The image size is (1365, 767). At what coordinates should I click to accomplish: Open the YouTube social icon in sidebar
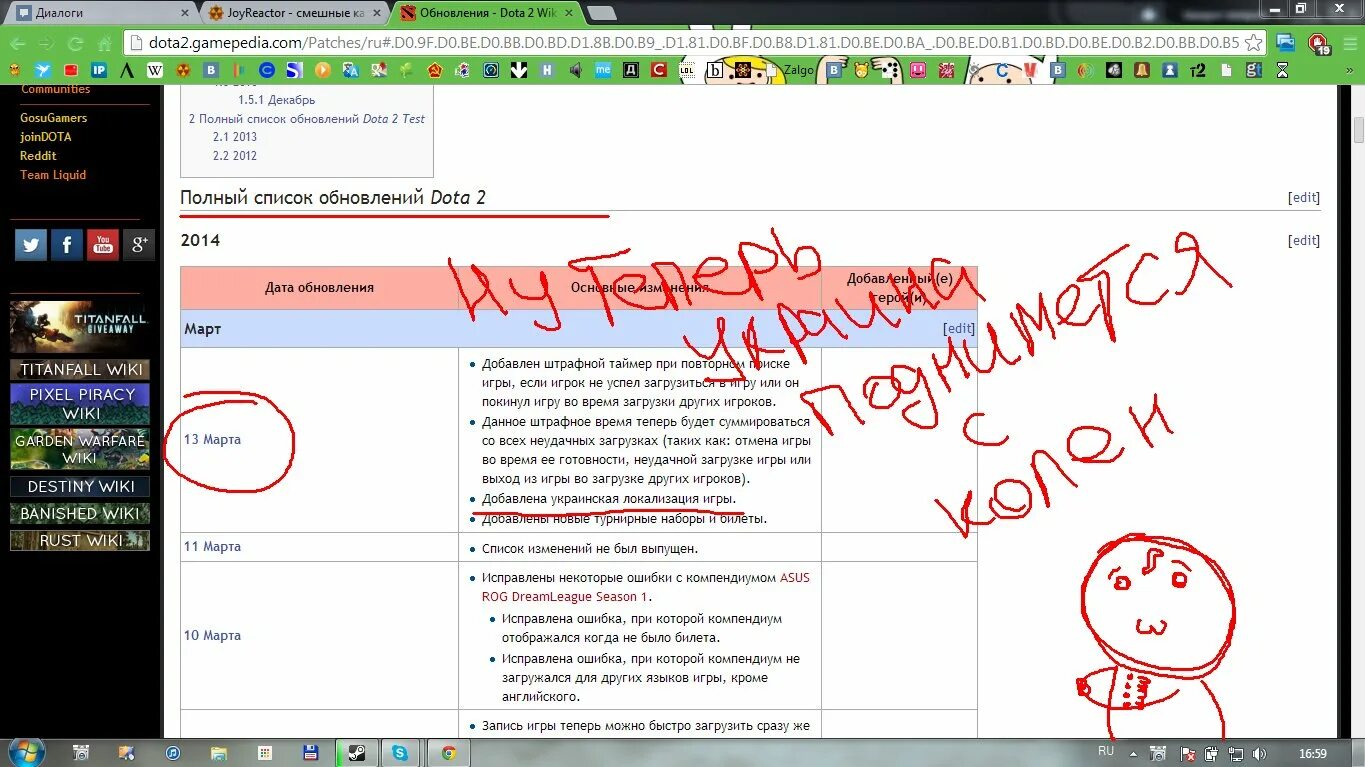click(x=103, y=244)
